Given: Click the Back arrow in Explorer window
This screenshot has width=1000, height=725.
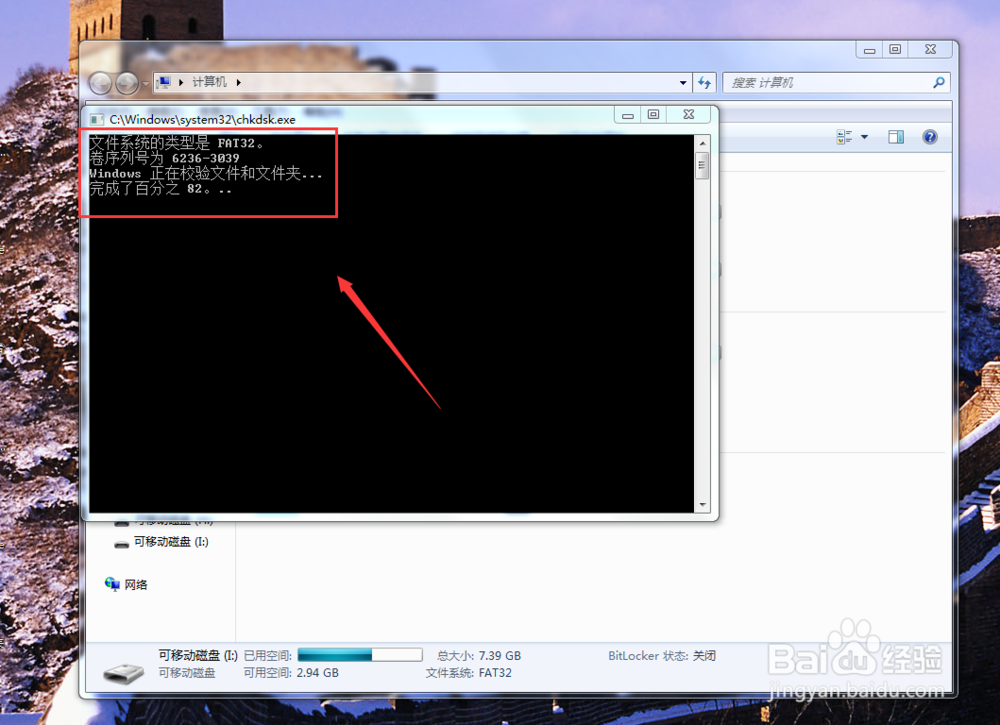Looking at the screenshot, I should 100,83.
